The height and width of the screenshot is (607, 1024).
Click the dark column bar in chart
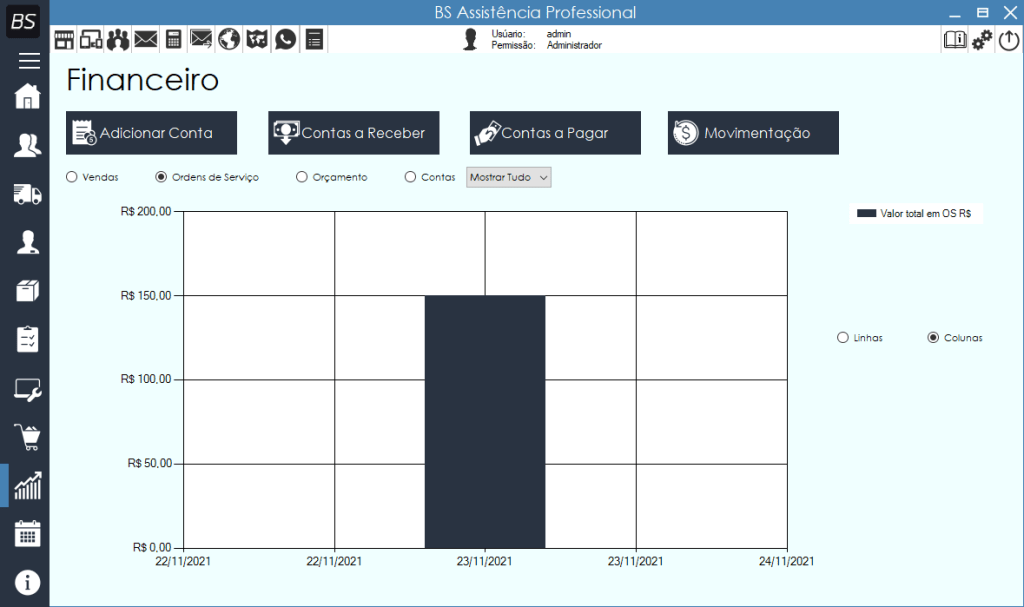[x=485, y=421]
